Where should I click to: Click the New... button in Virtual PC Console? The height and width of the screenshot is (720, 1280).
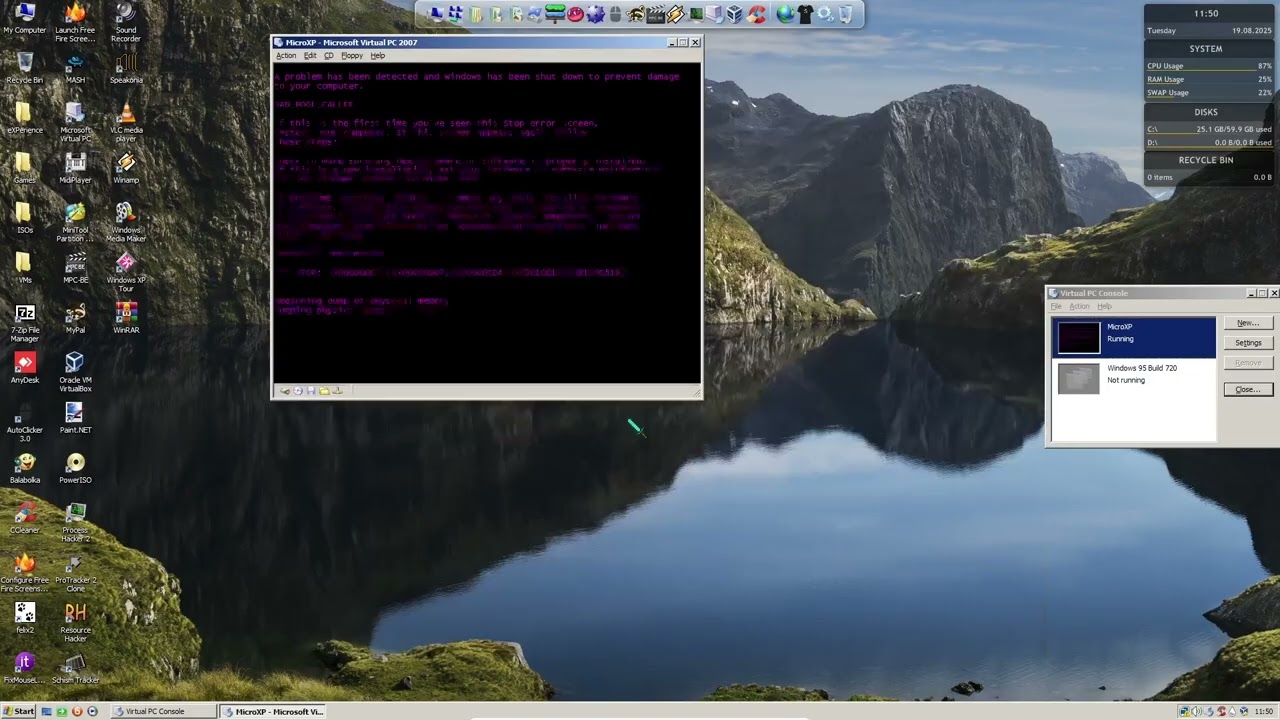pos(1248,323)
